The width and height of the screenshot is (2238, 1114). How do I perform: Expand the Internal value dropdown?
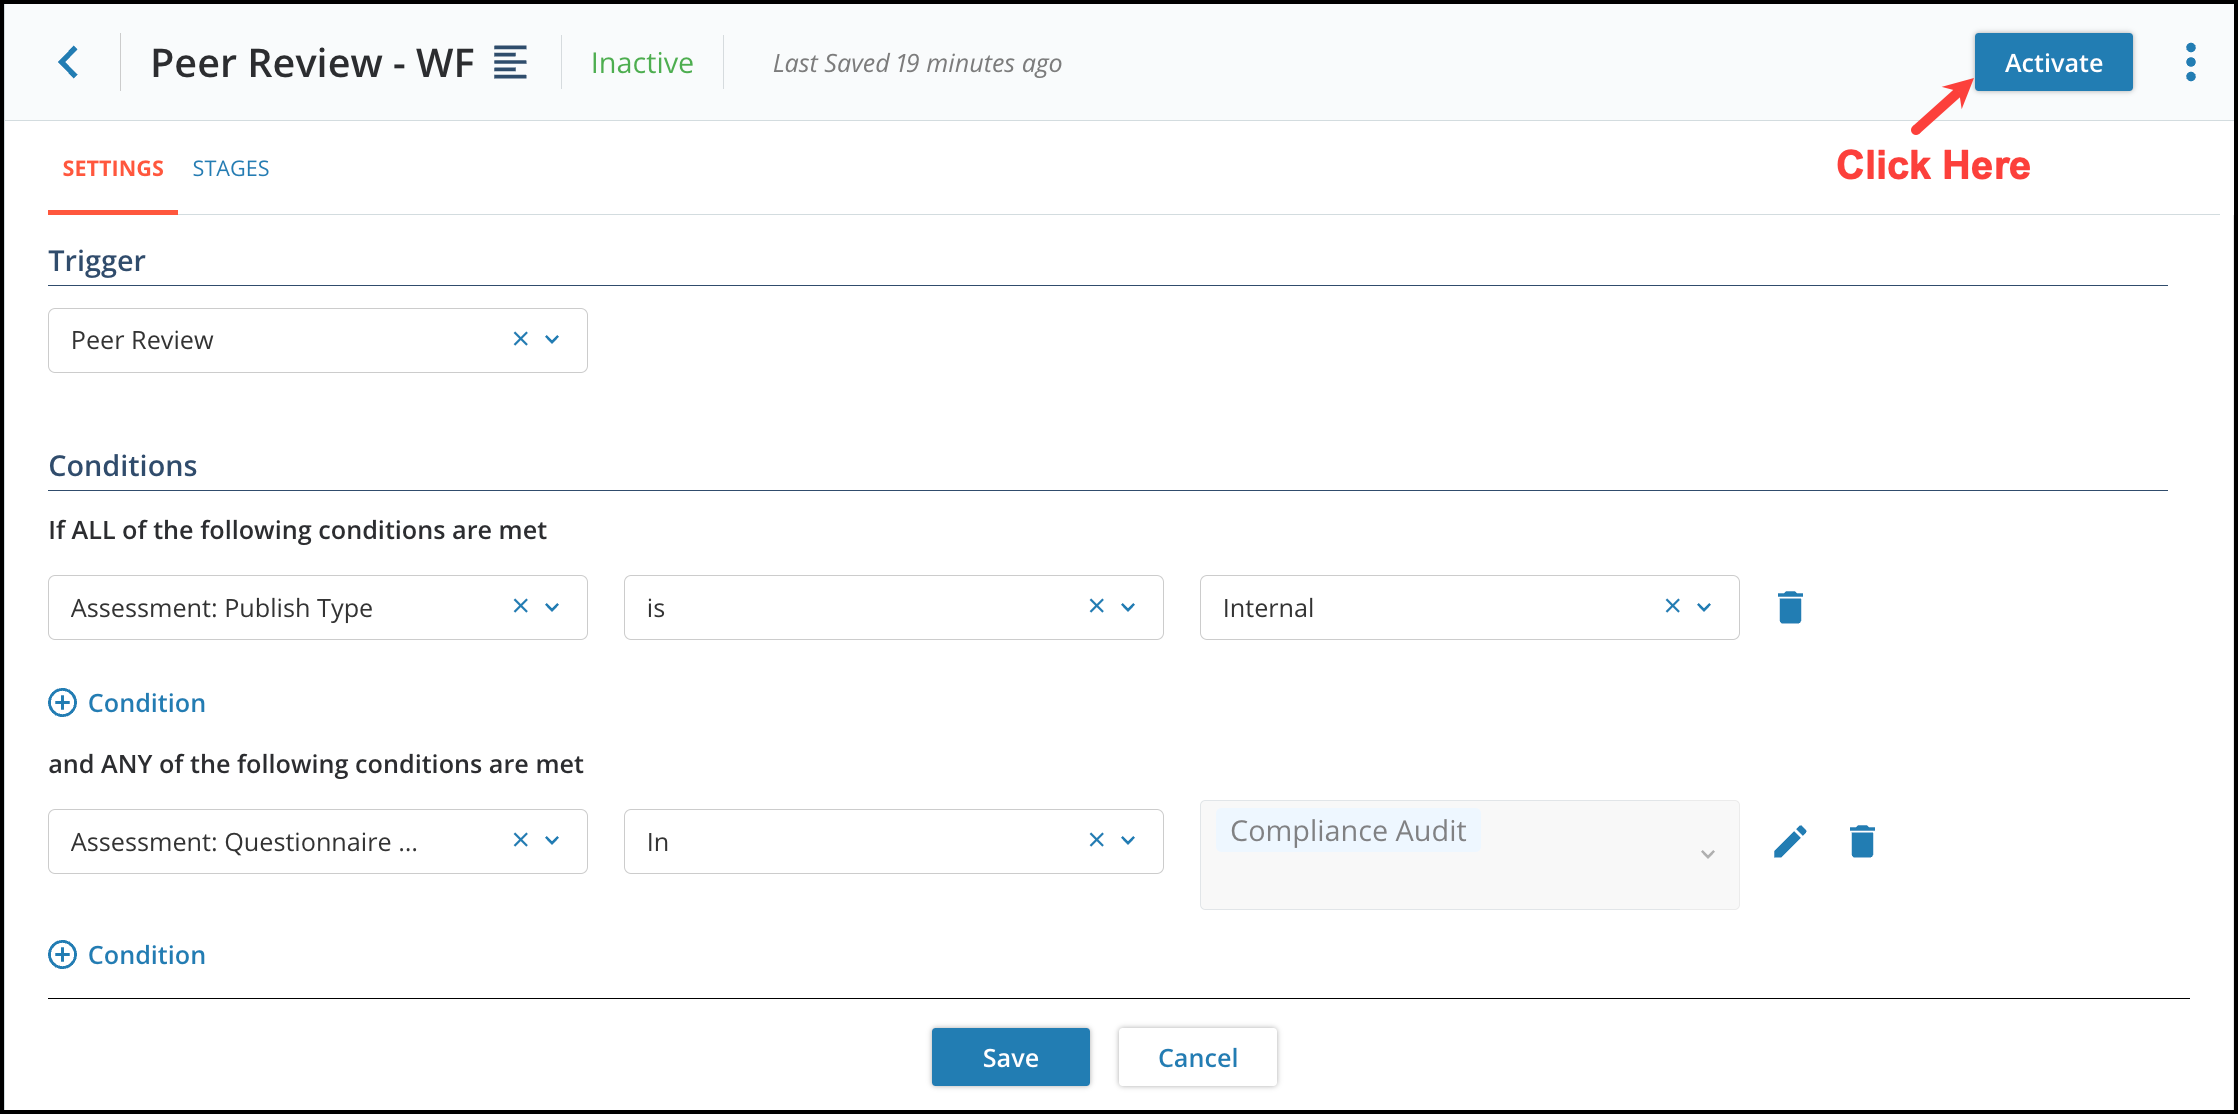(x=1704, y=607)
